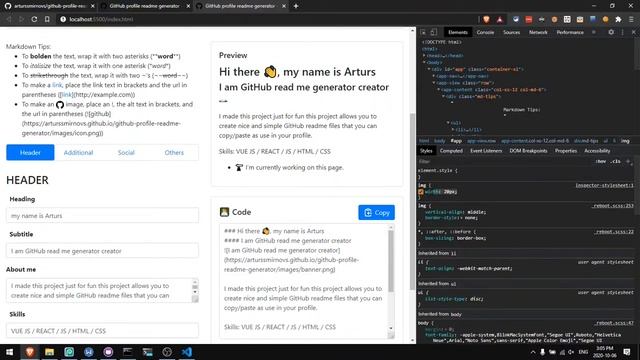Open the DevTools three-dot customize menu
This screenshot has width=640, height=360.
622,32
